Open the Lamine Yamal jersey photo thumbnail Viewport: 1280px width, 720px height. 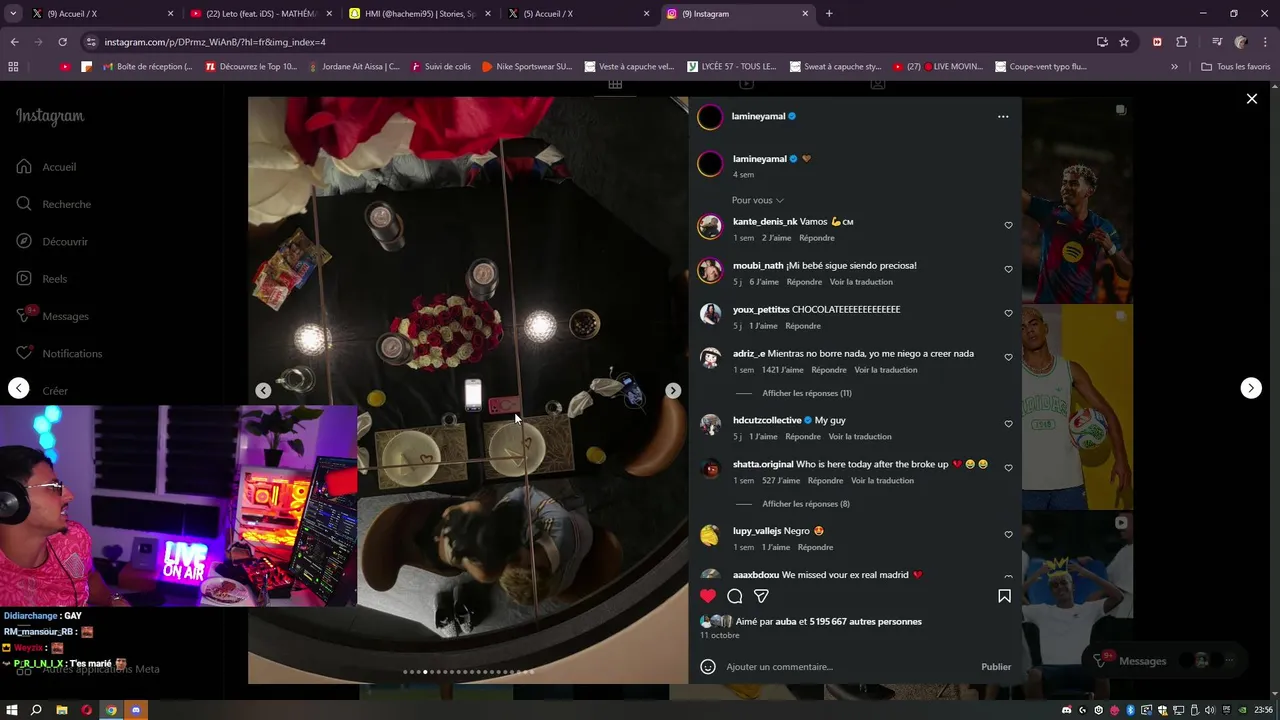coord(1077,200)
